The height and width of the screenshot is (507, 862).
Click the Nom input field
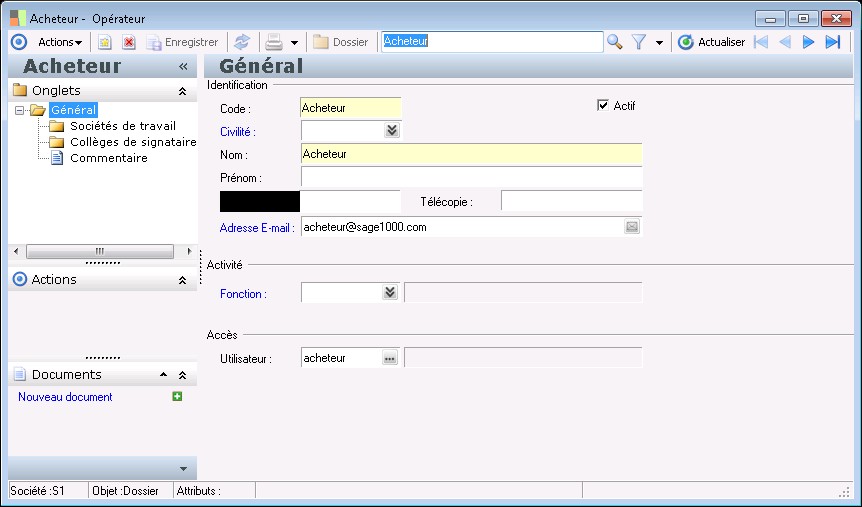pos(471,155)
